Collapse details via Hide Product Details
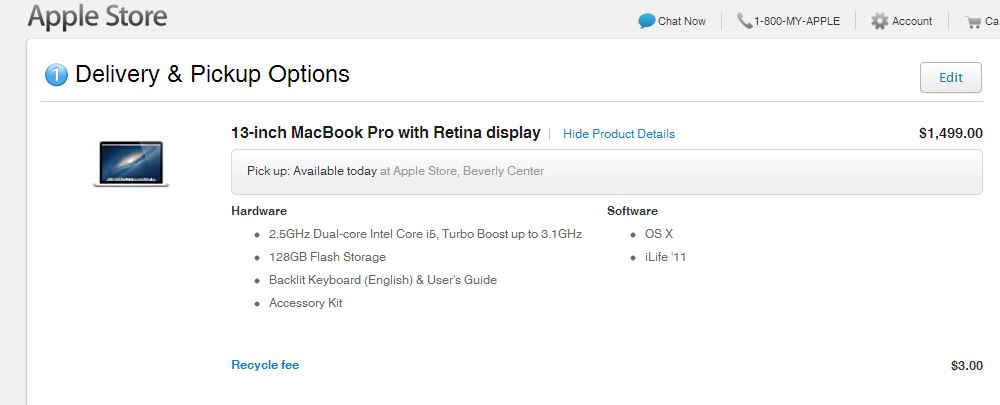 coord(619,134)
